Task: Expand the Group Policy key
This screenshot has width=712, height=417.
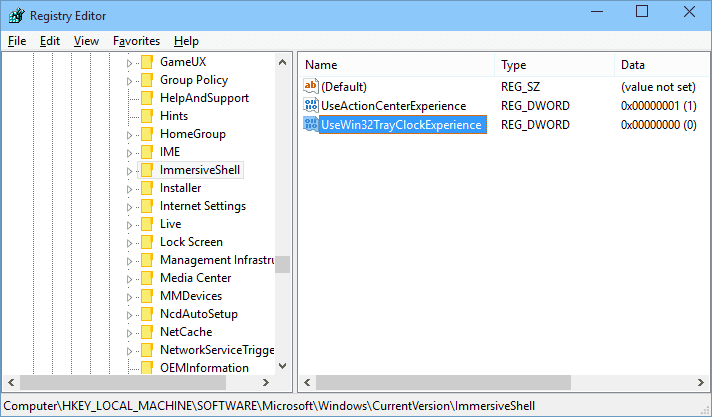Action: 129,81
